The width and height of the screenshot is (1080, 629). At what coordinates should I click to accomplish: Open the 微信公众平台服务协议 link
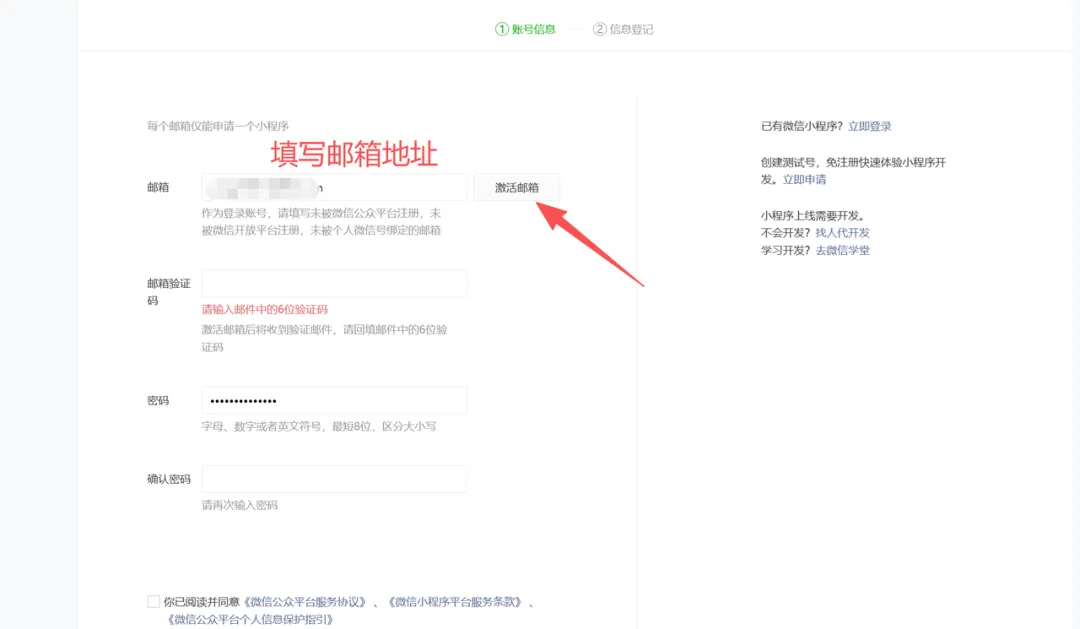[305, 601]
